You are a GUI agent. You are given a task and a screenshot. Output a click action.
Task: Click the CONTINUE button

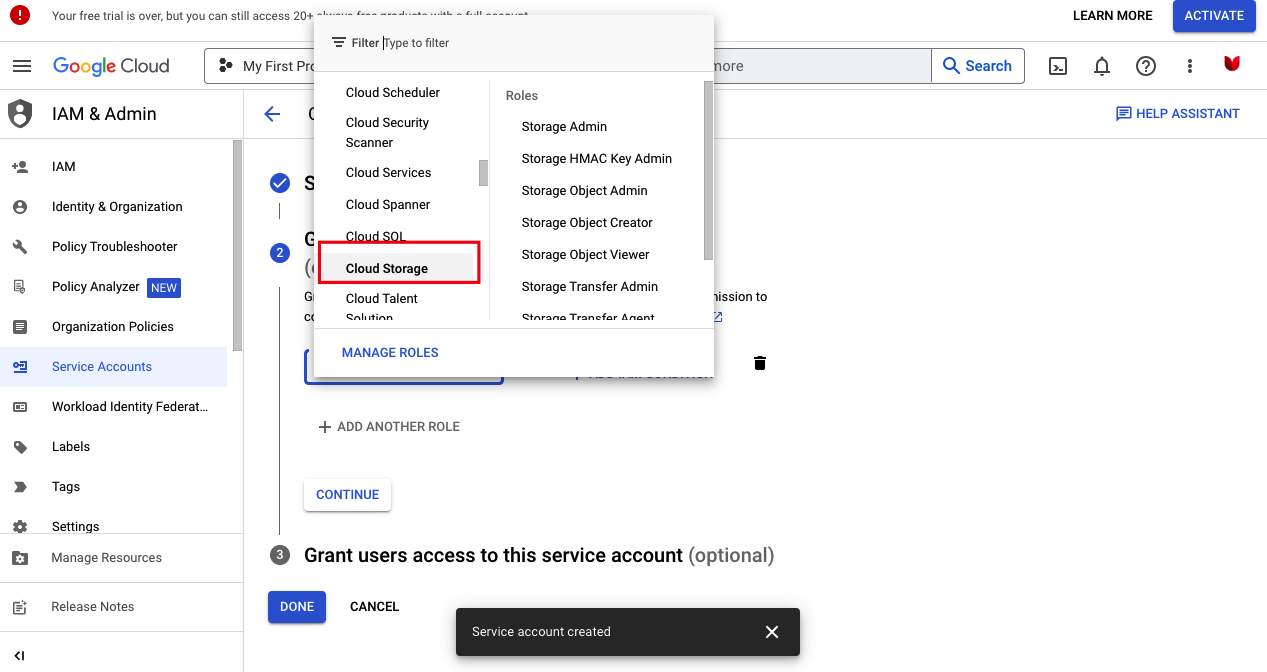pyautogui.click(x=347, y=495)
